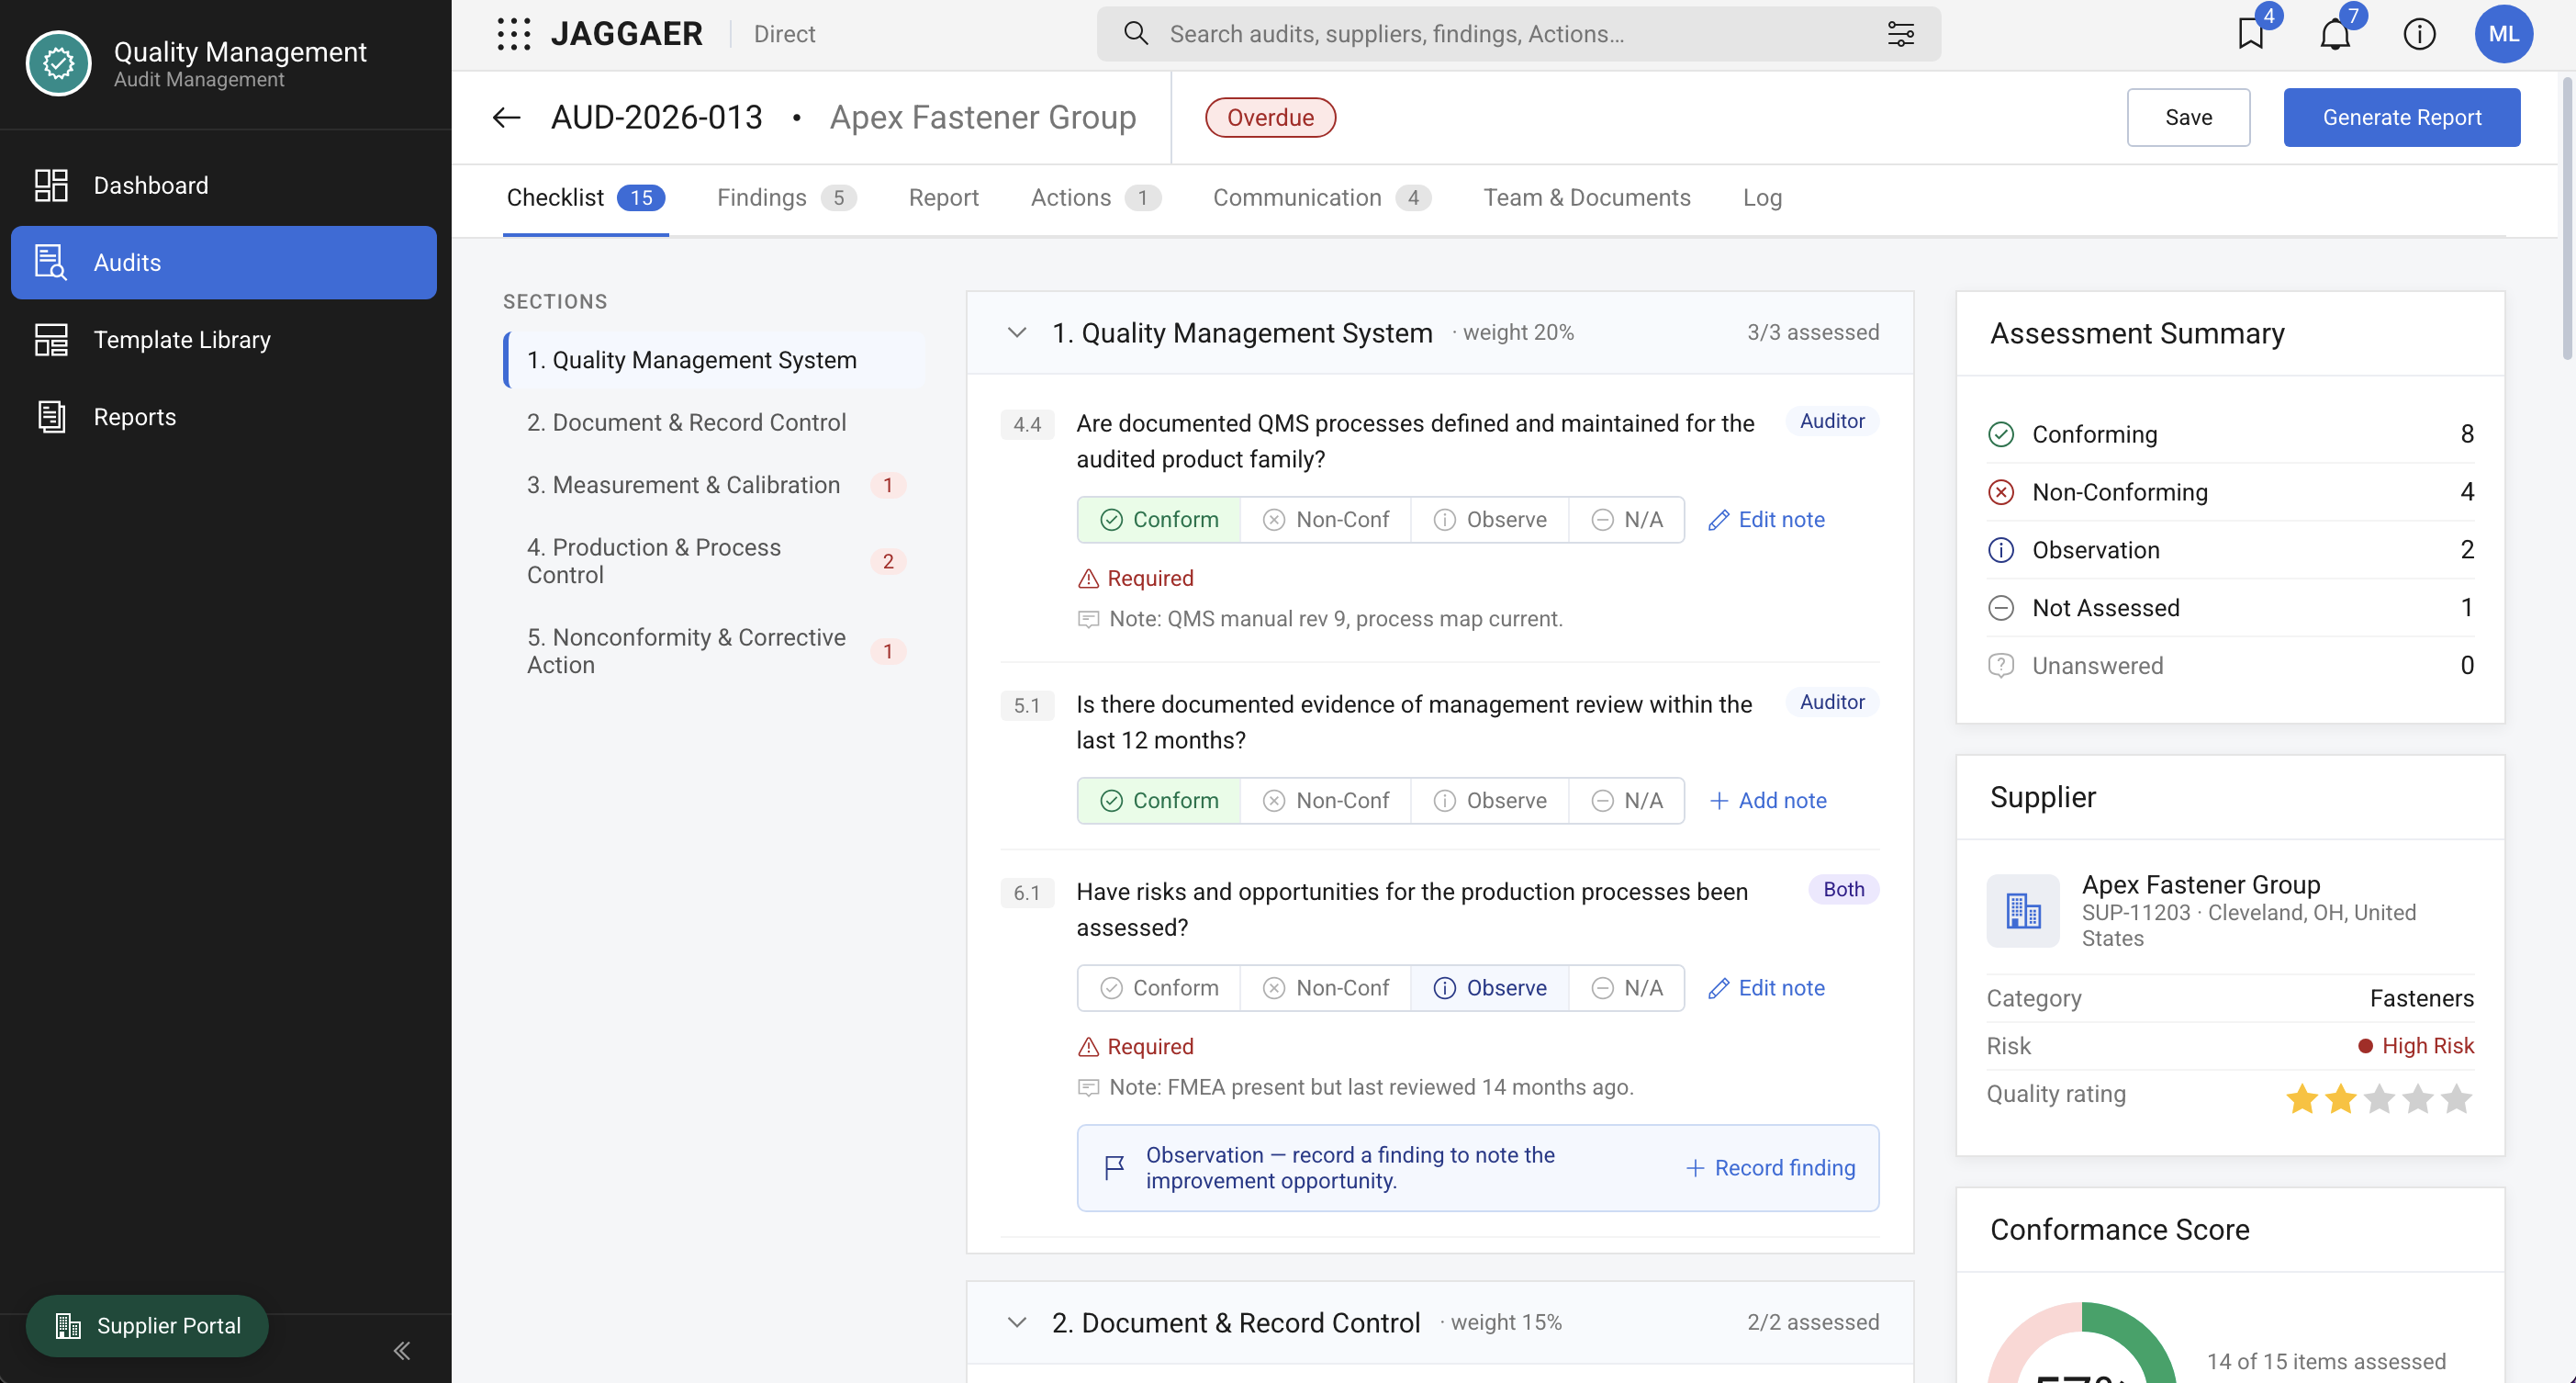Open bookmarks with 4 badge

point(2251,33)
